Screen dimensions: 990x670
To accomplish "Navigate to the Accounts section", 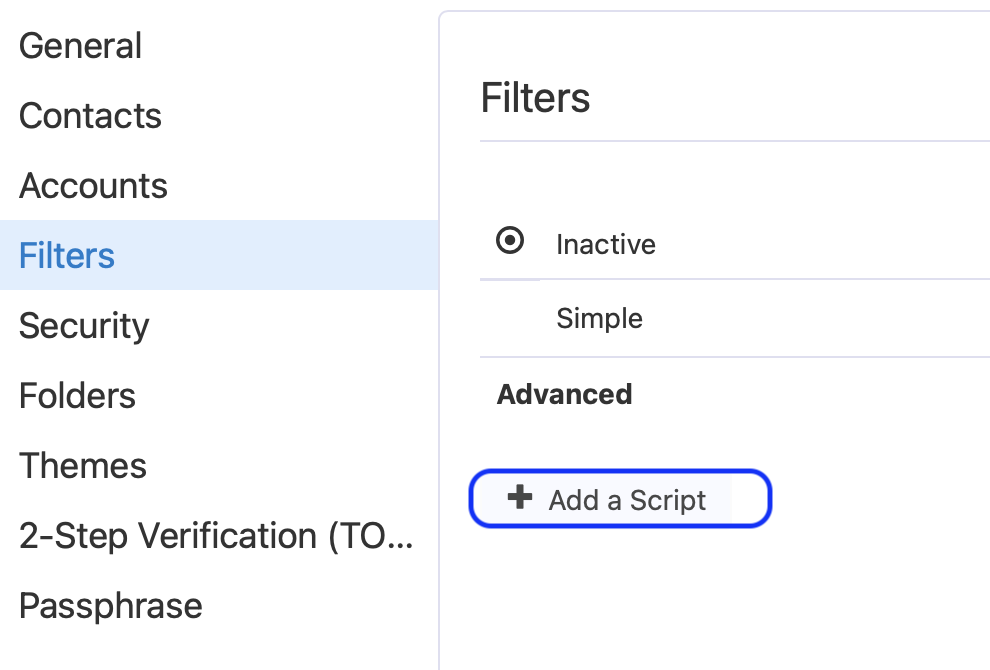I will 93,185.
